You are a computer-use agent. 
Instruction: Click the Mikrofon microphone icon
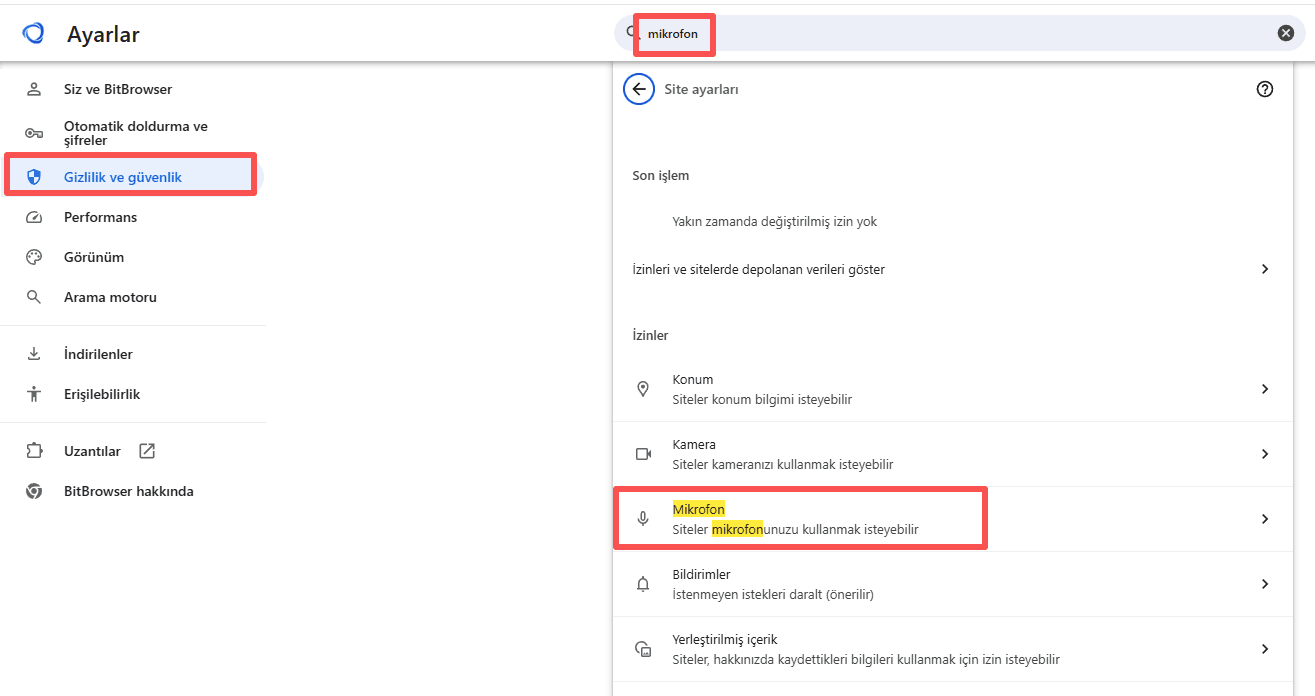click(x=643, y=519)
